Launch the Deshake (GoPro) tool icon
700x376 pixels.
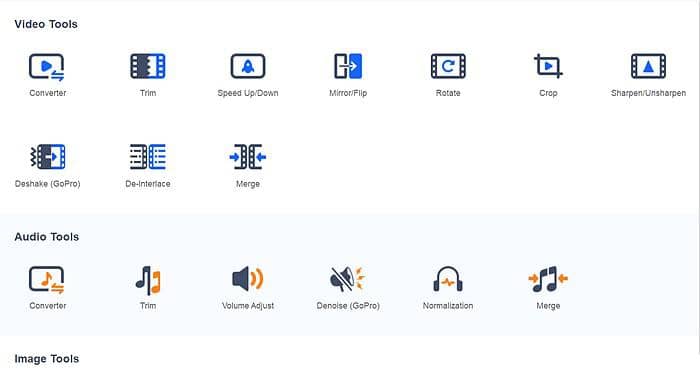[x=48, y=156]
